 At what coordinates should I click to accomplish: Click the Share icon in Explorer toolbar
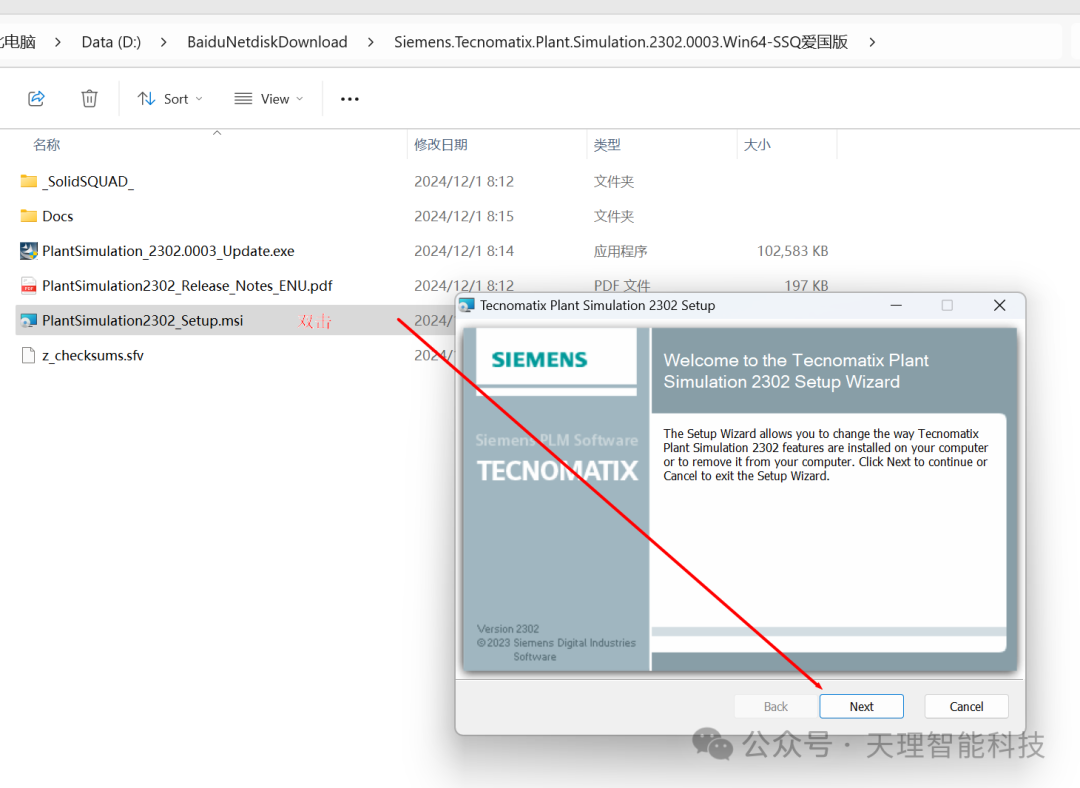point(37,98)
